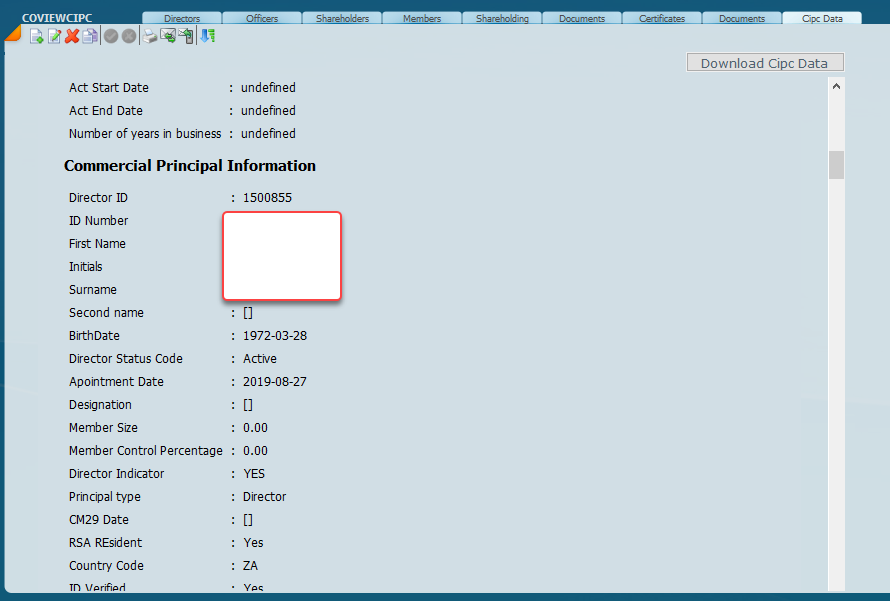
Task: Switch to the Directors tab
Action: pyautogui.click(x=181, y=18)
